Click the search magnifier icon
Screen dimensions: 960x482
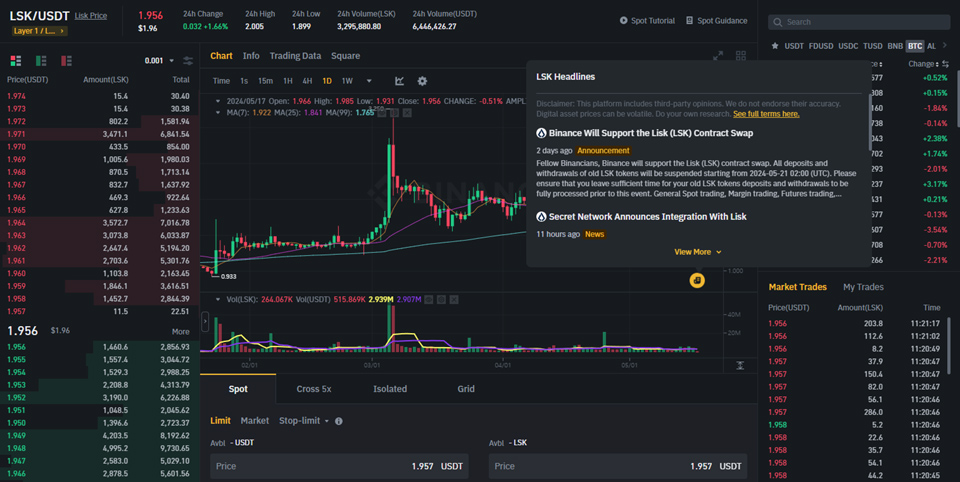pyautogui.click(x=778, y=22)
